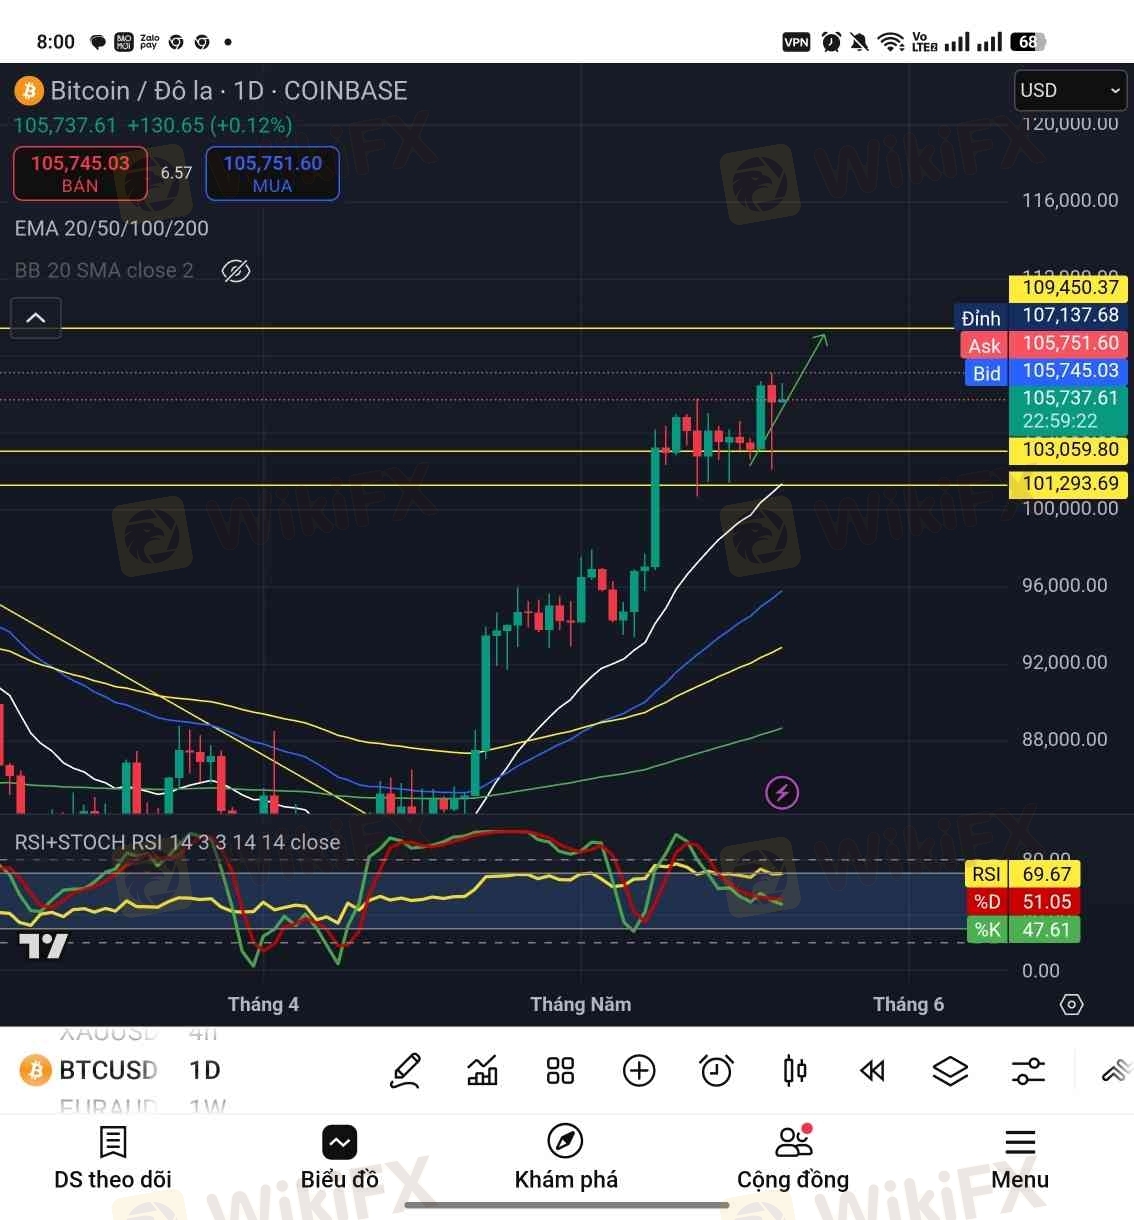Screen dimensions: 1134x1220
Task: Open the layers object tree icon
Action: (x=950, y=1071)
